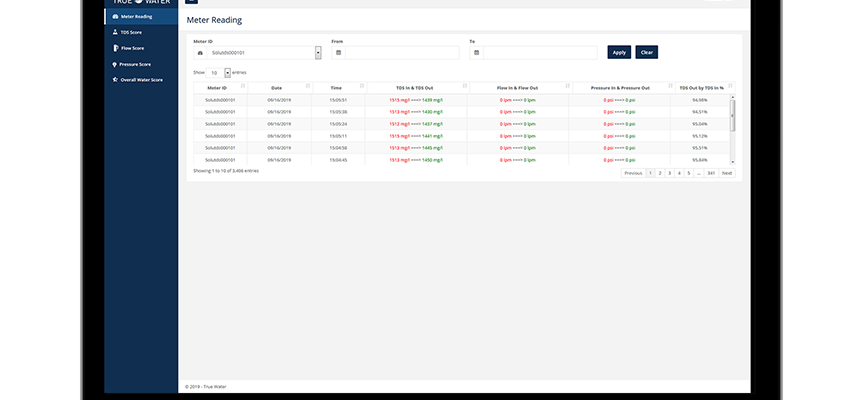Click the time cell 15:05:24

point(338,124)
